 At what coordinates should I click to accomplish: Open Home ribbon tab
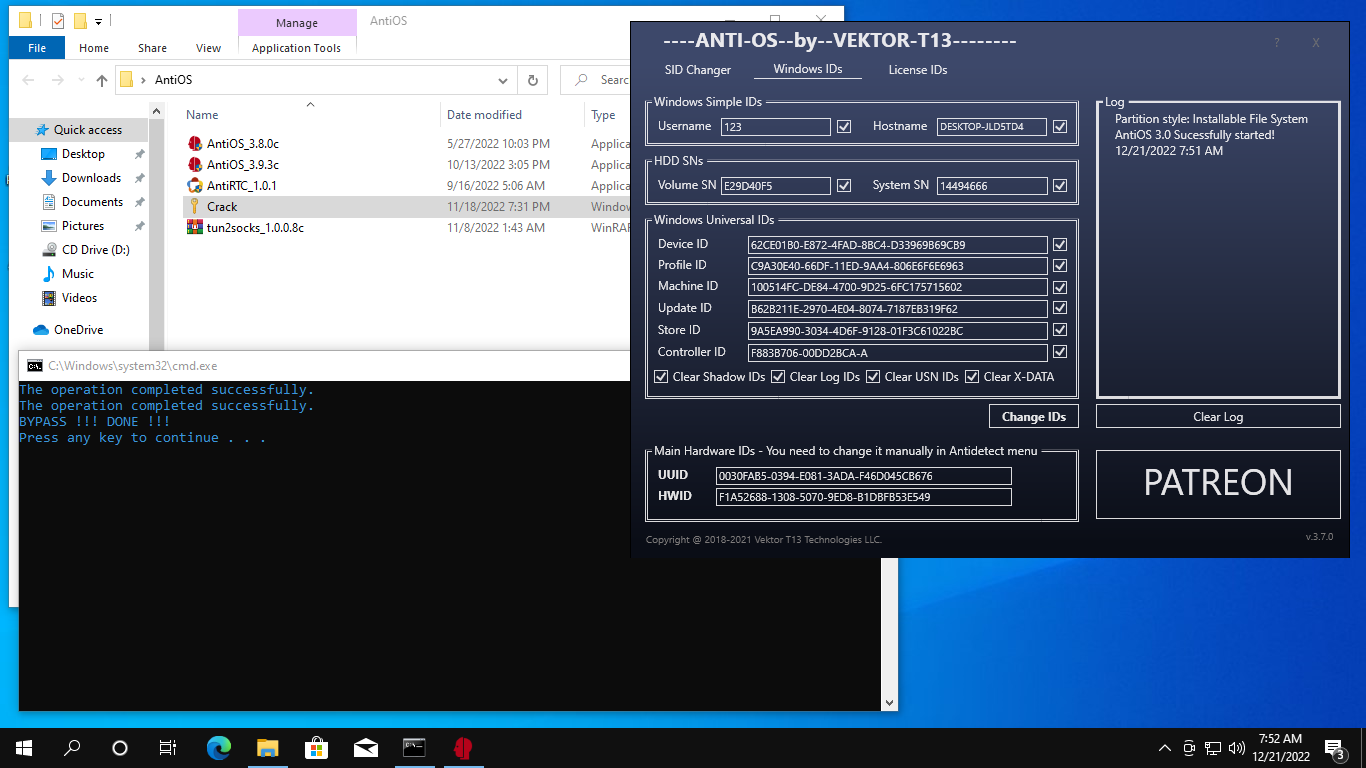pyautogui.click(x=94, y=48)
